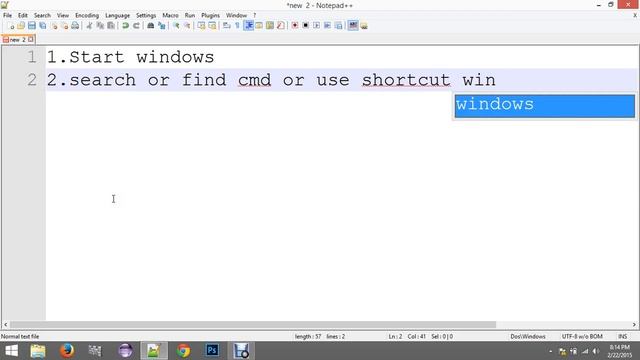Open the Search menu
This screenshot has height=360, width=640.
click(x=42, y=16)
